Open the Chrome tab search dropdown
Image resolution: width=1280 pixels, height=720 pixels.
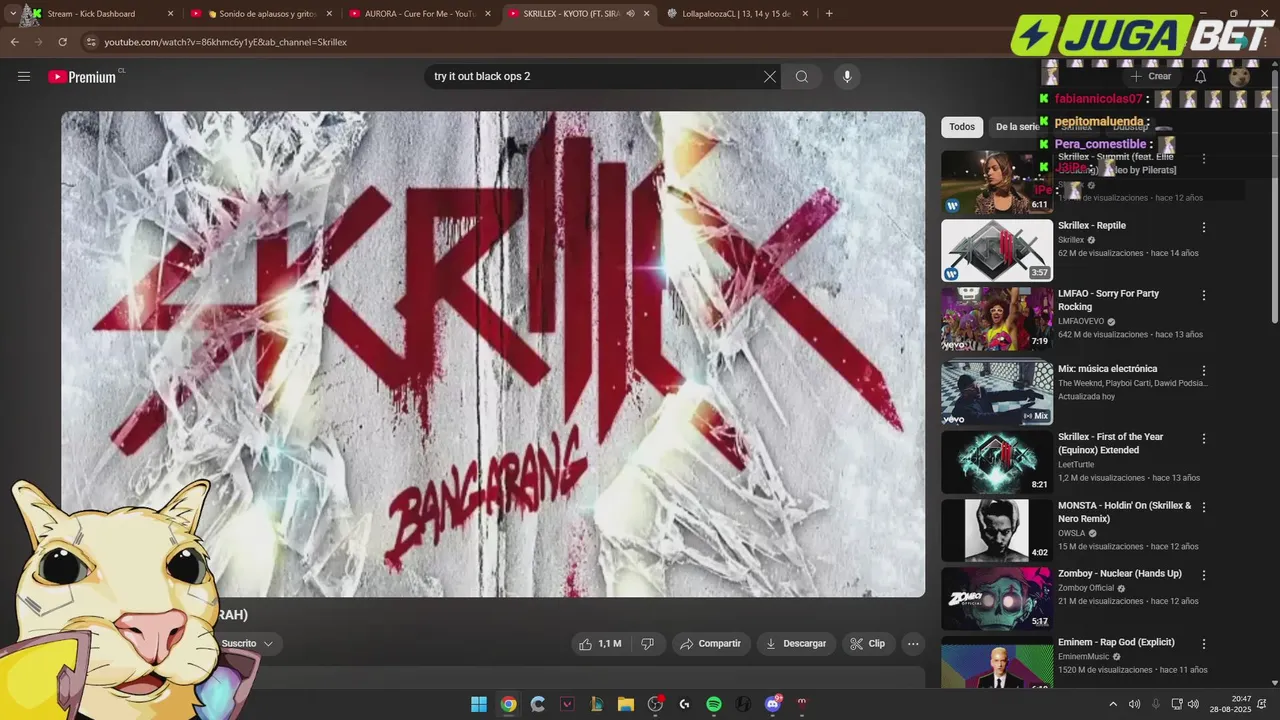[12, 14]
